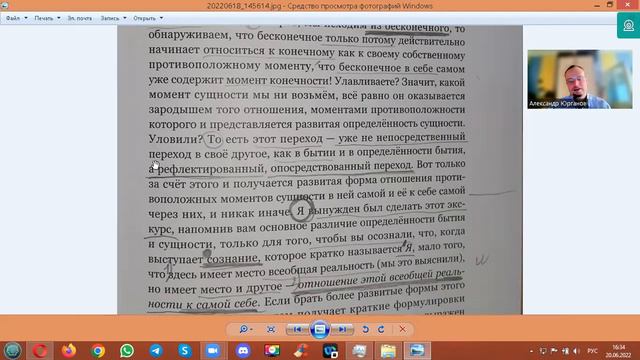Expand the Запись dropdown arrow
This screenshot has width=640, height=360.
(124, 18)
